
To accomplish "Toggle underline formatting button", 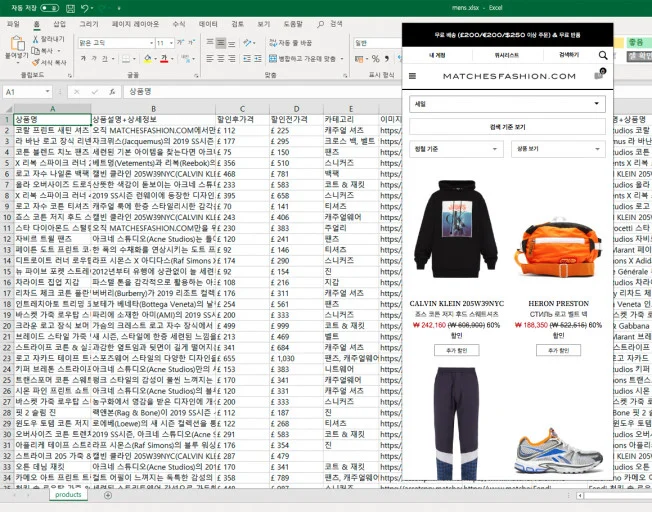I will [105, 59].
